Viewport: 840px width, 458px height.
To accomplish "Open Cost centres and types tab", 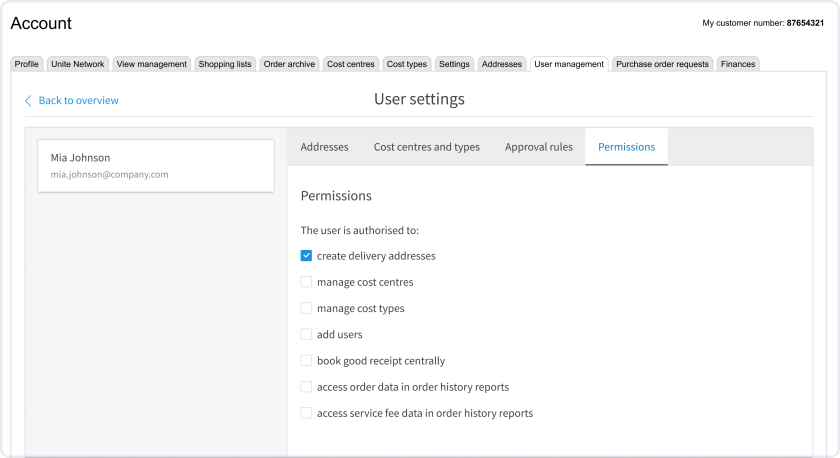I will pyautogui.click(x=426, y=147).
